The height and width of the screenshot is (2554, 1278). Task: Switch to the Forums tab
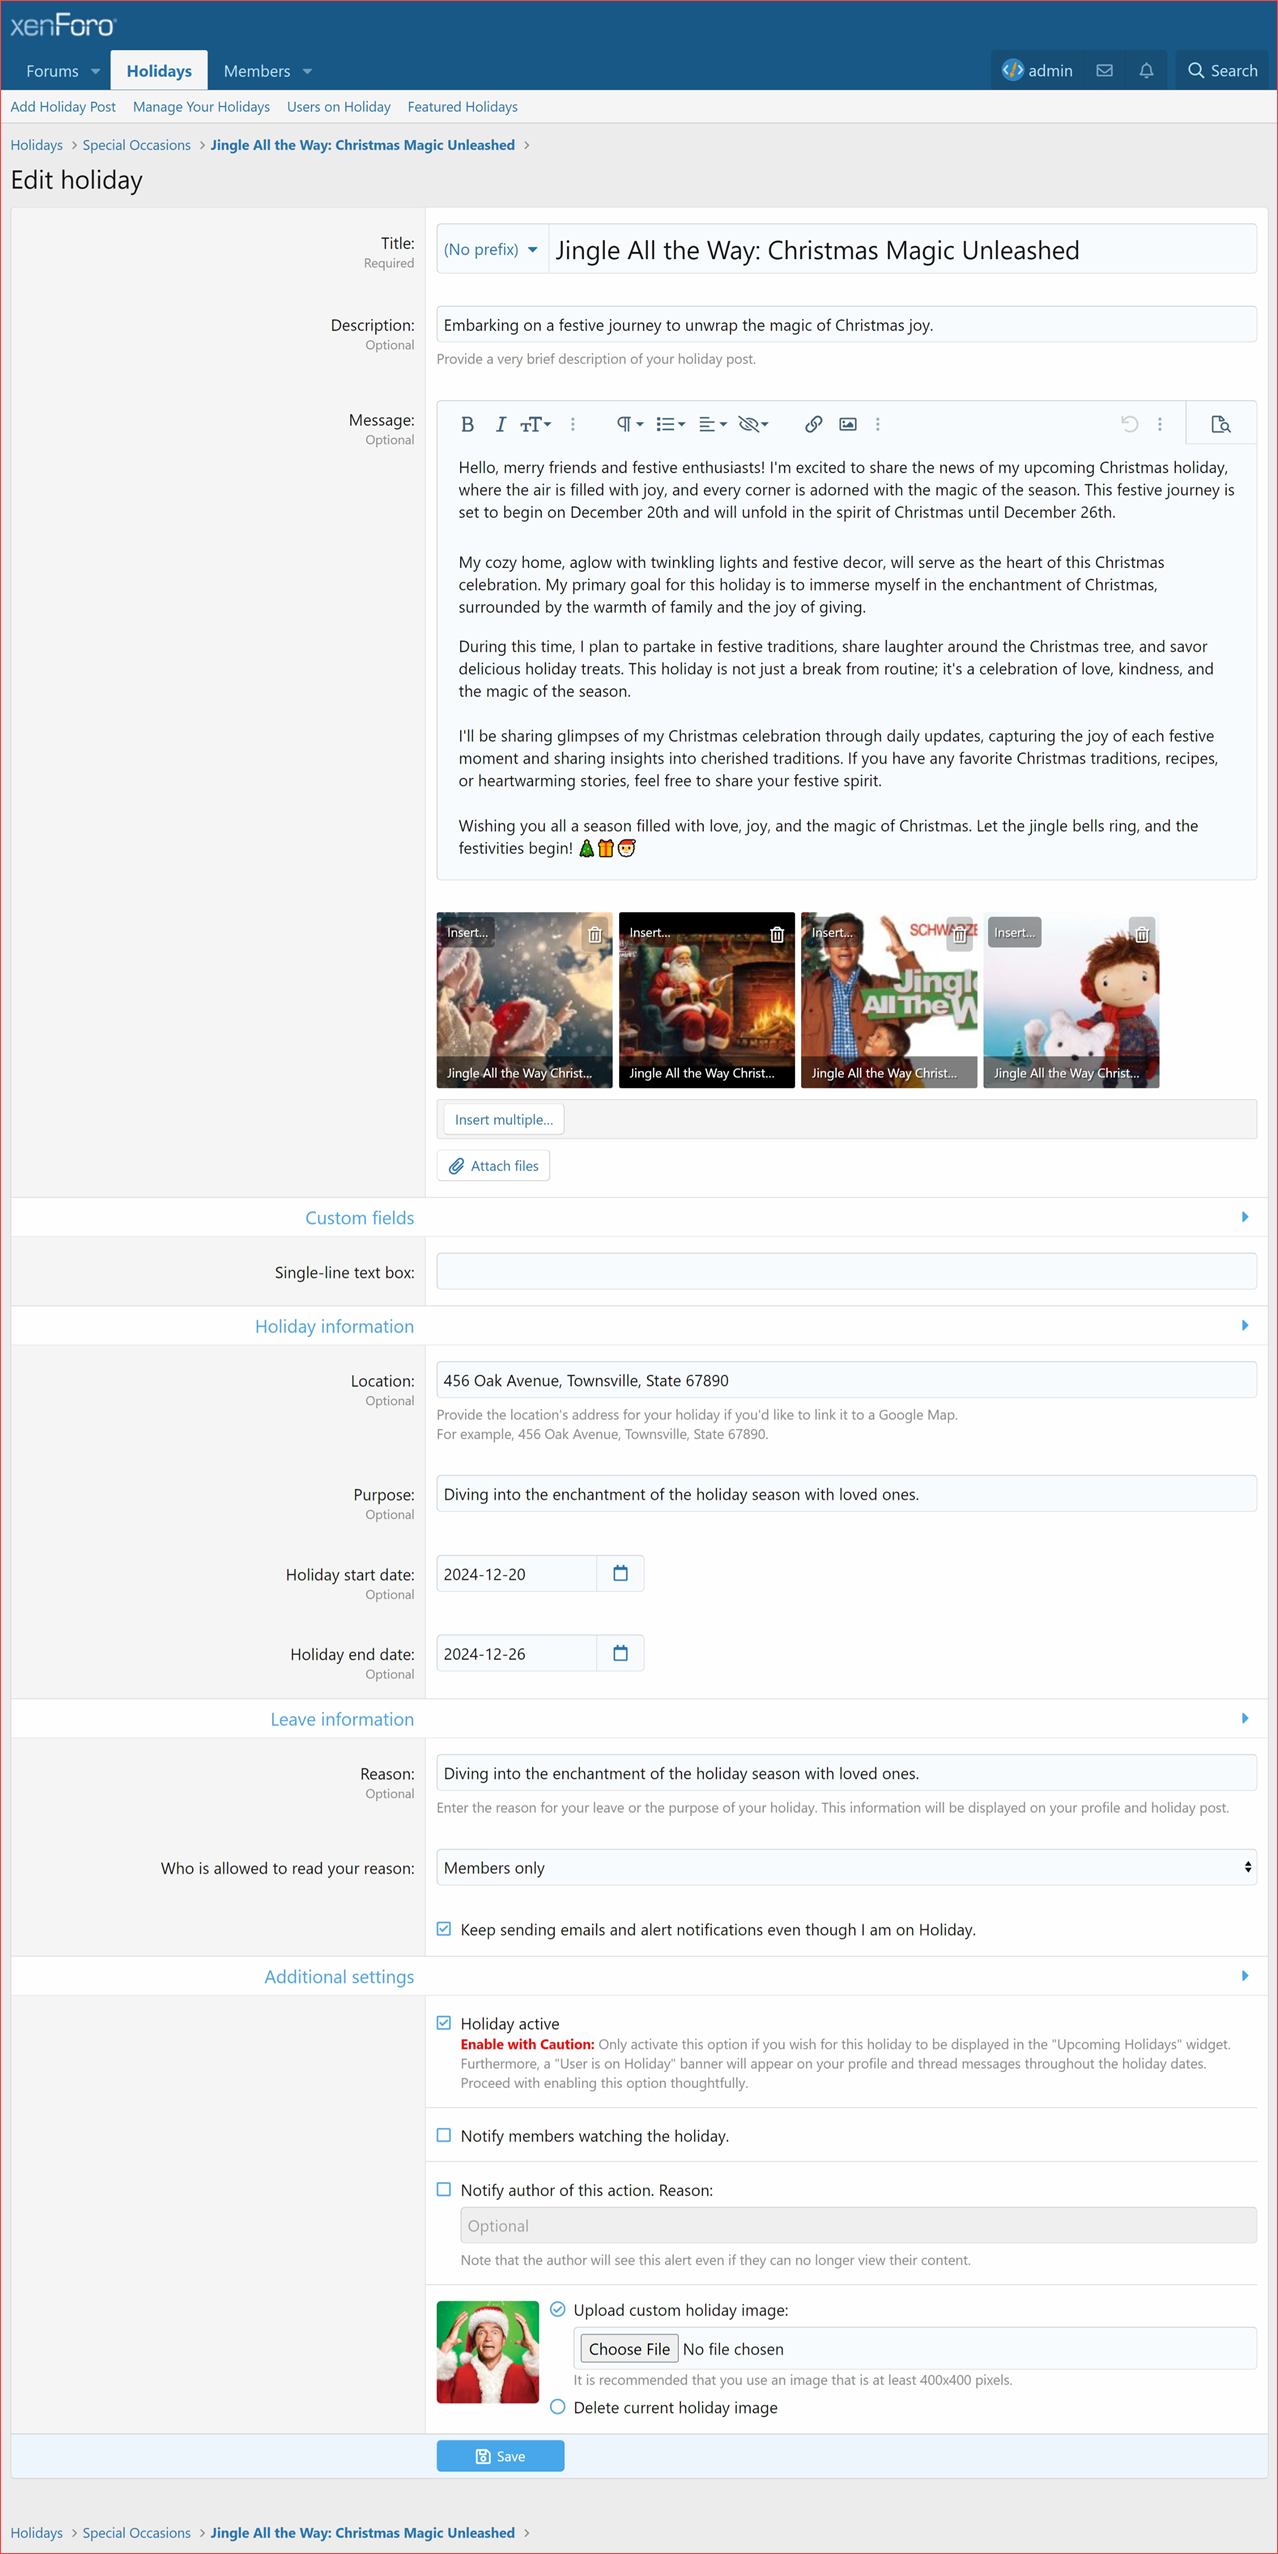pos(52,71)
